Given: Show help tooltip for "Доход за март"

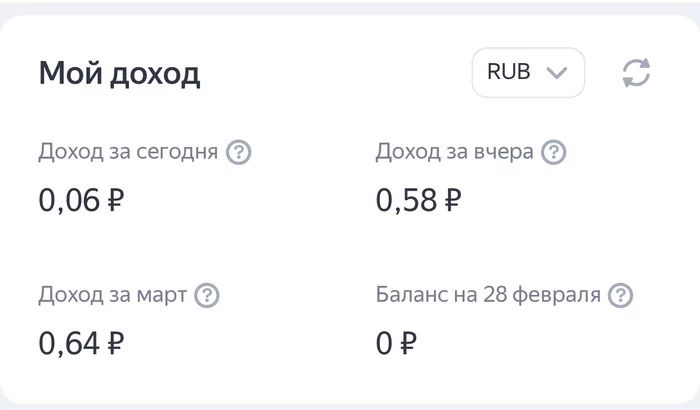Looking at the screenshot, I should (207, 296).
